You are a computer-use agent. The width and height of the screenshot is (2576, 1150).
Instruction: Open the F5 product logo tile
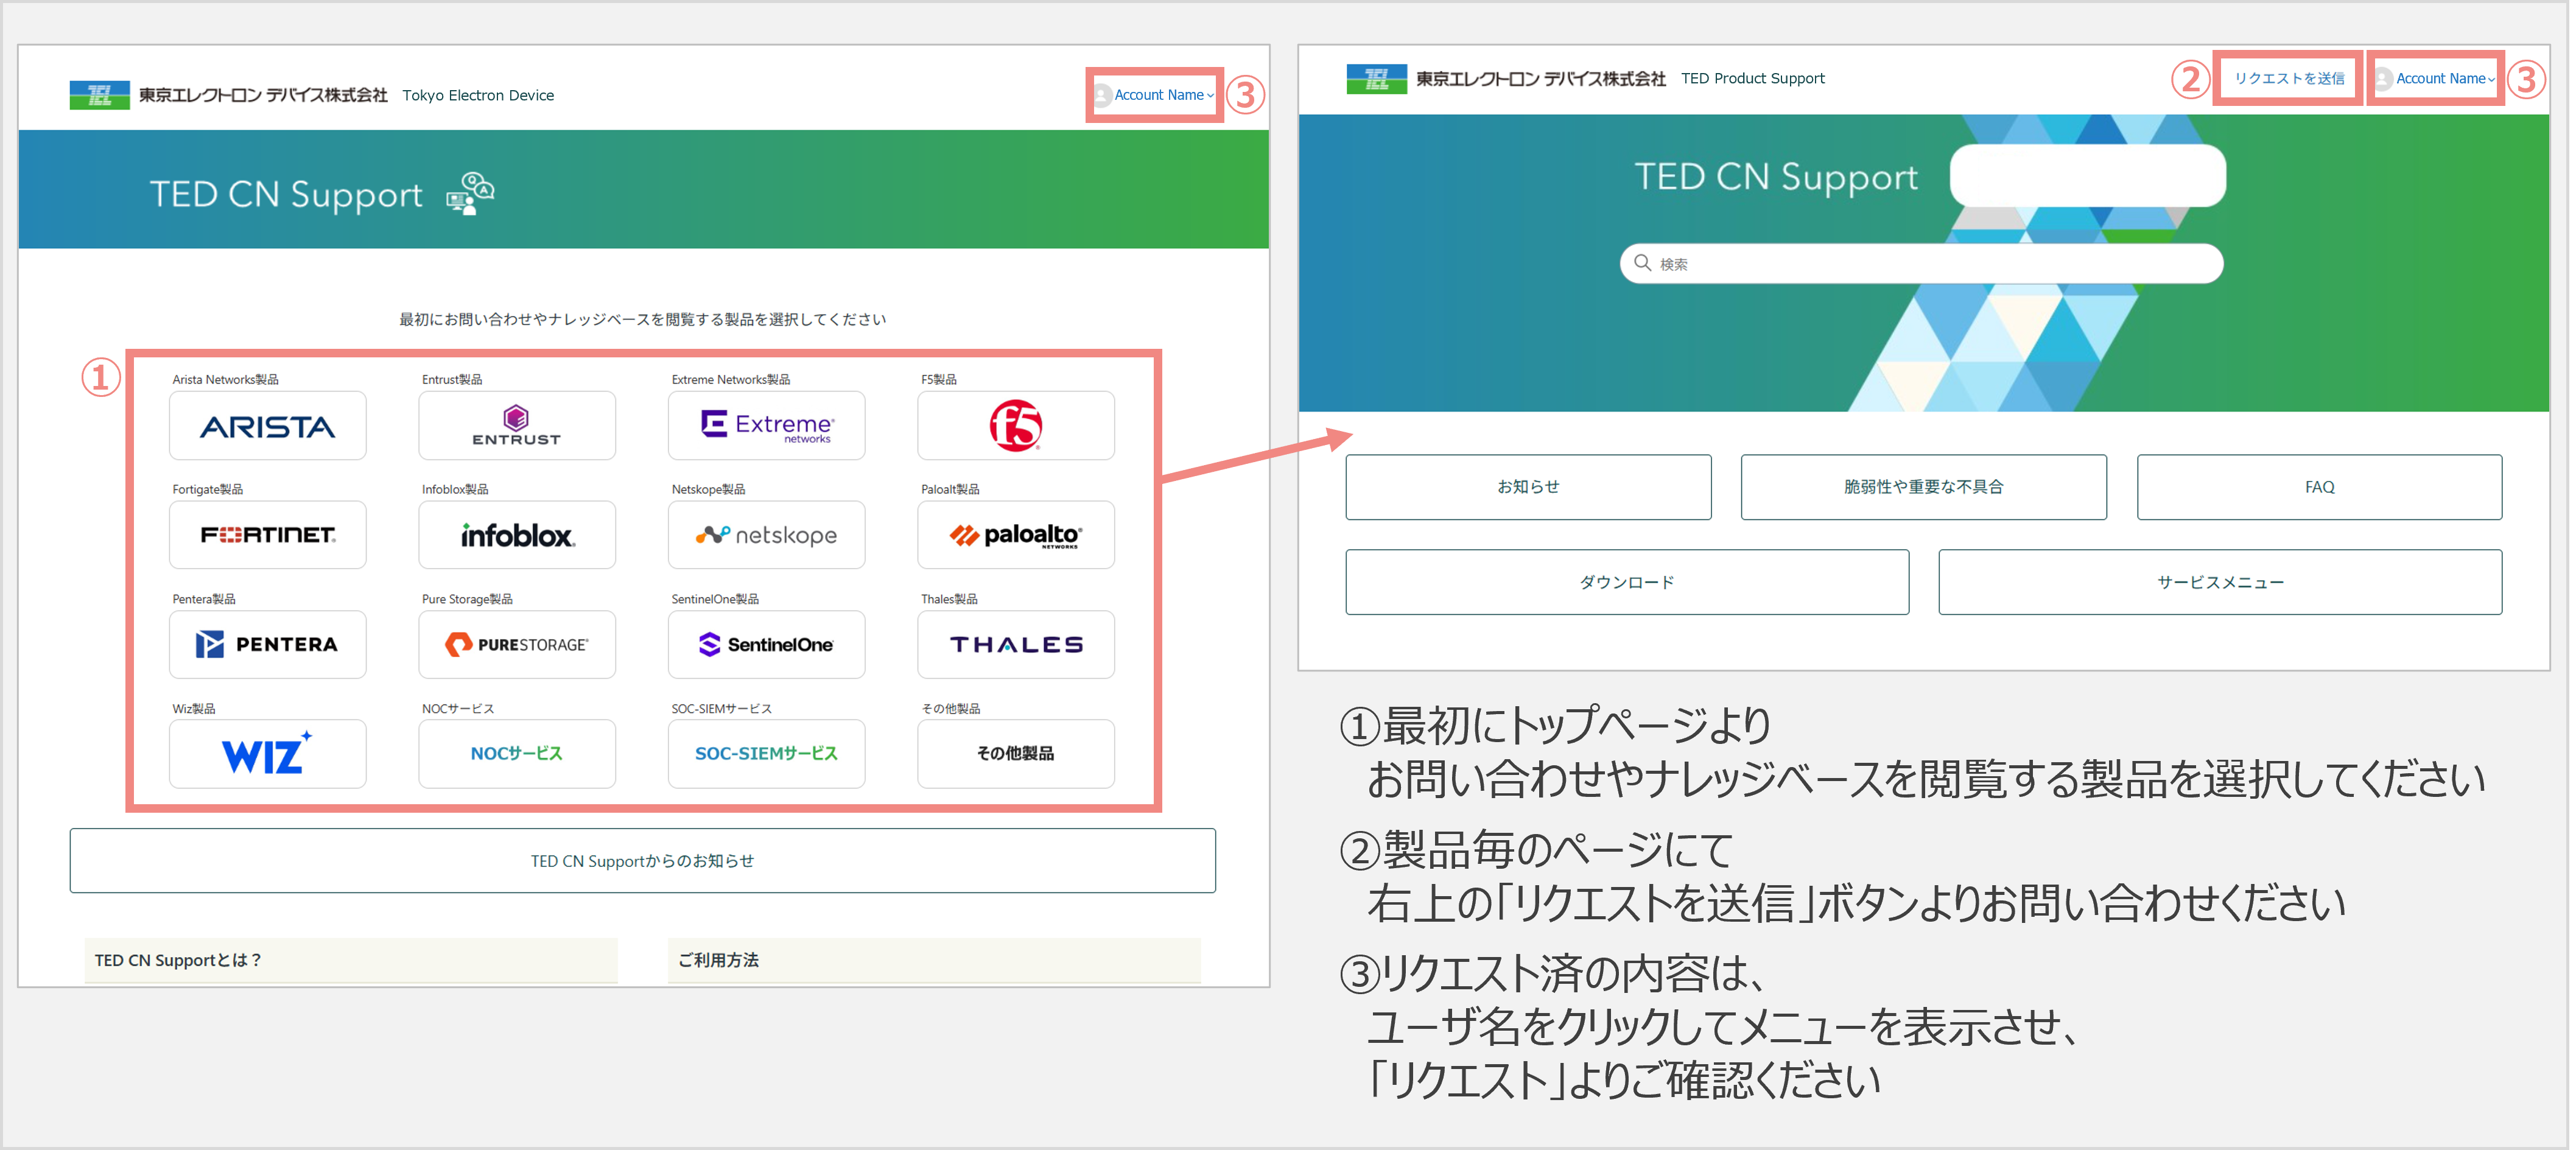pyautogui.click(x=1016, y=426)
